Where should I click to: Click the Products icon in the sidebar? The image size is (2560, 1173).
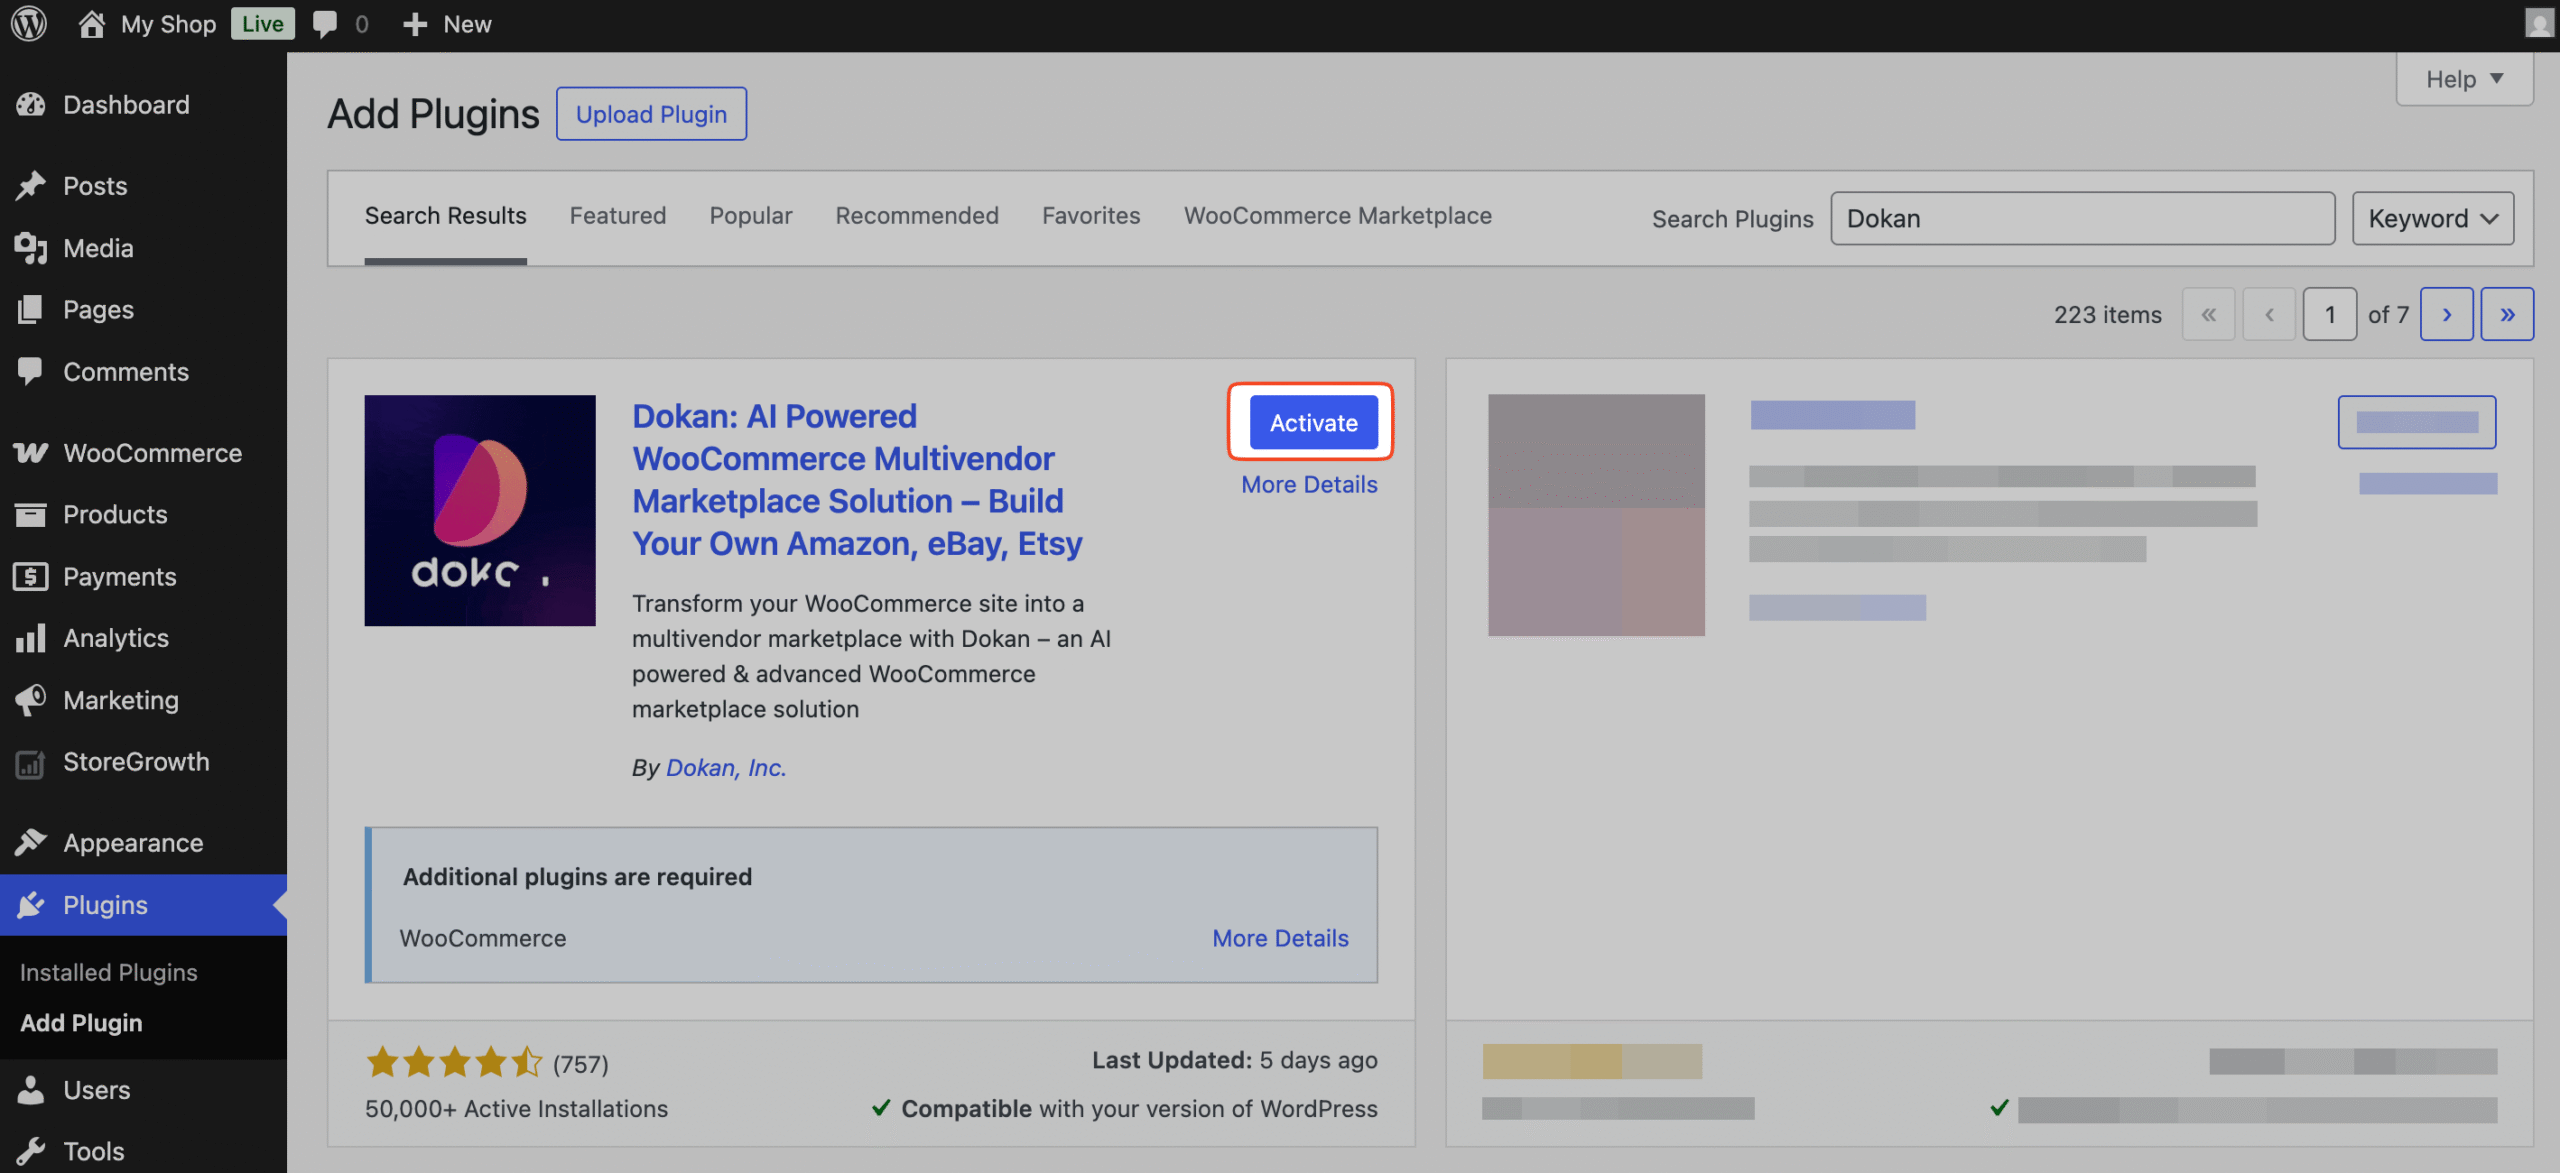31,514
